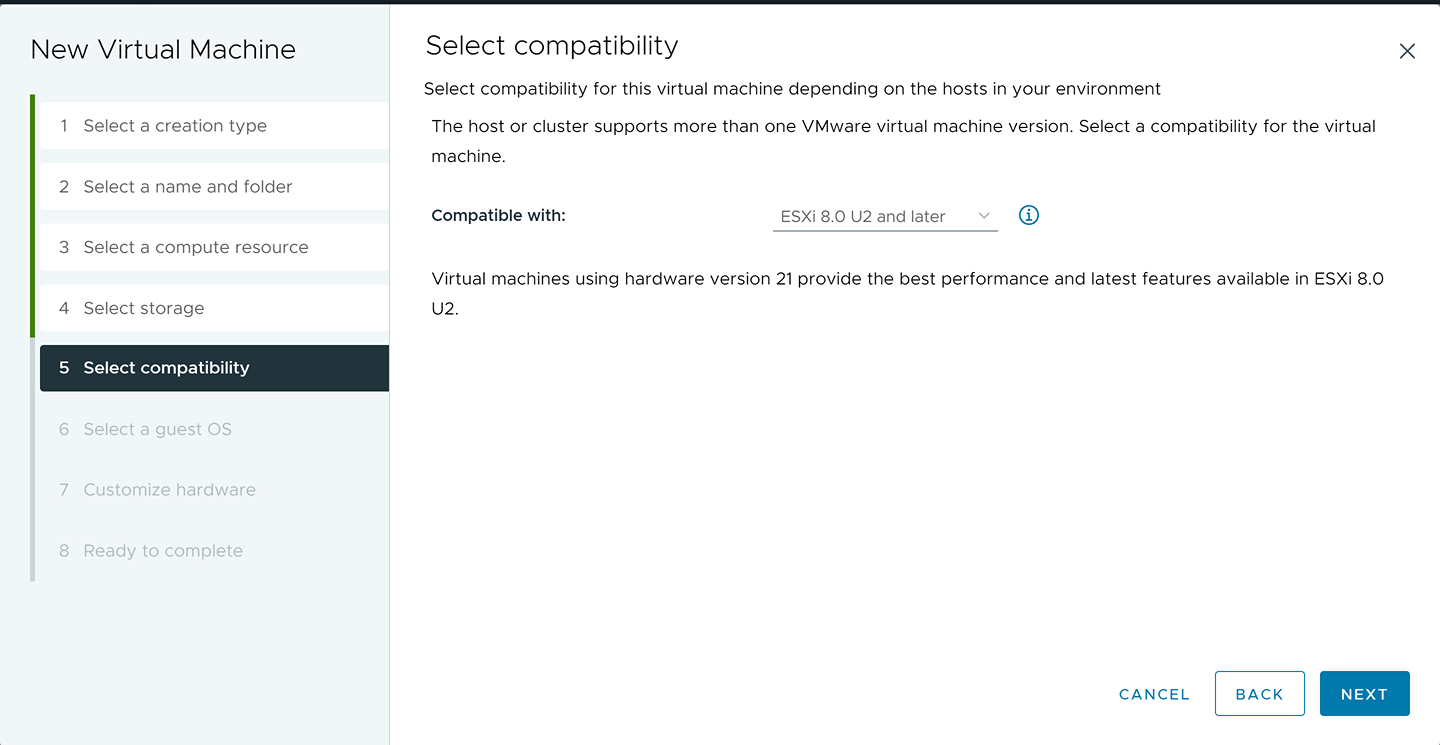View step 8 Ready to complete
Screen dimensions: 1440x745
[x=164, y=550]
